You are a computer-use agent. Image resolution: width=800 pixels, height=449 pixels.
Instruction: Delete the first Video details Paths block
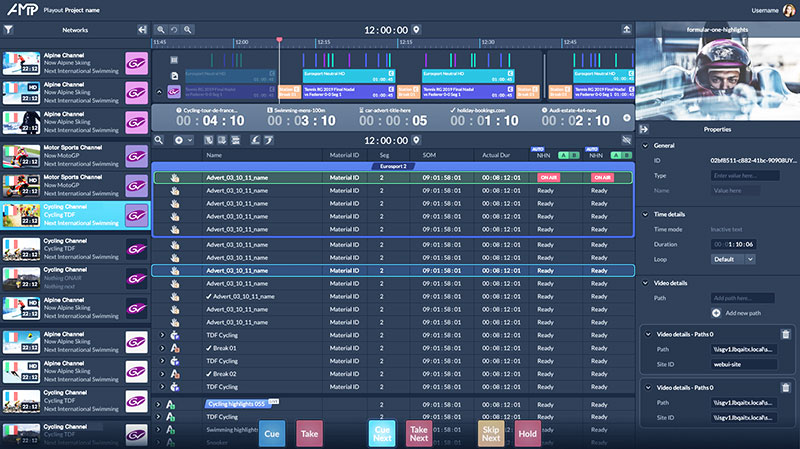point(785,335)
